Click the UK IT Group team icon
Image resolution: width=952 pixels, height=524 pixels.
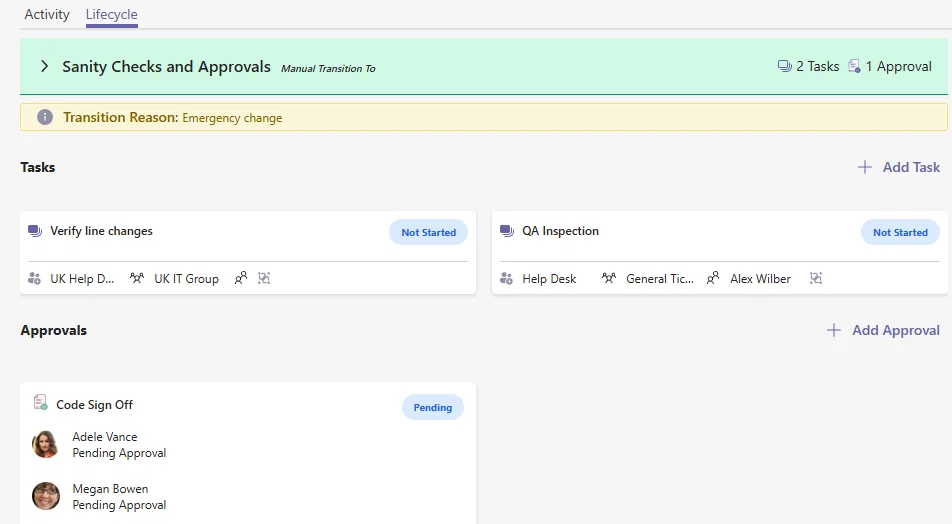(x=137, y=278)
